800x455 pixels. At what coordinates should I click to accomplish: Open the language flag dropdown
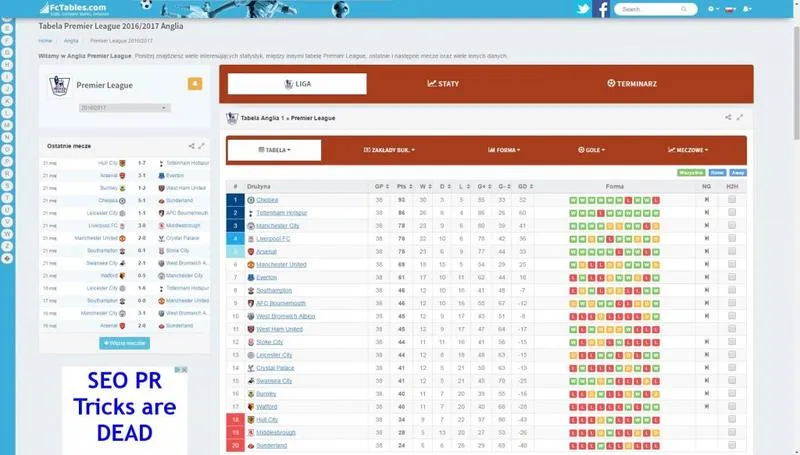(731, 9)
